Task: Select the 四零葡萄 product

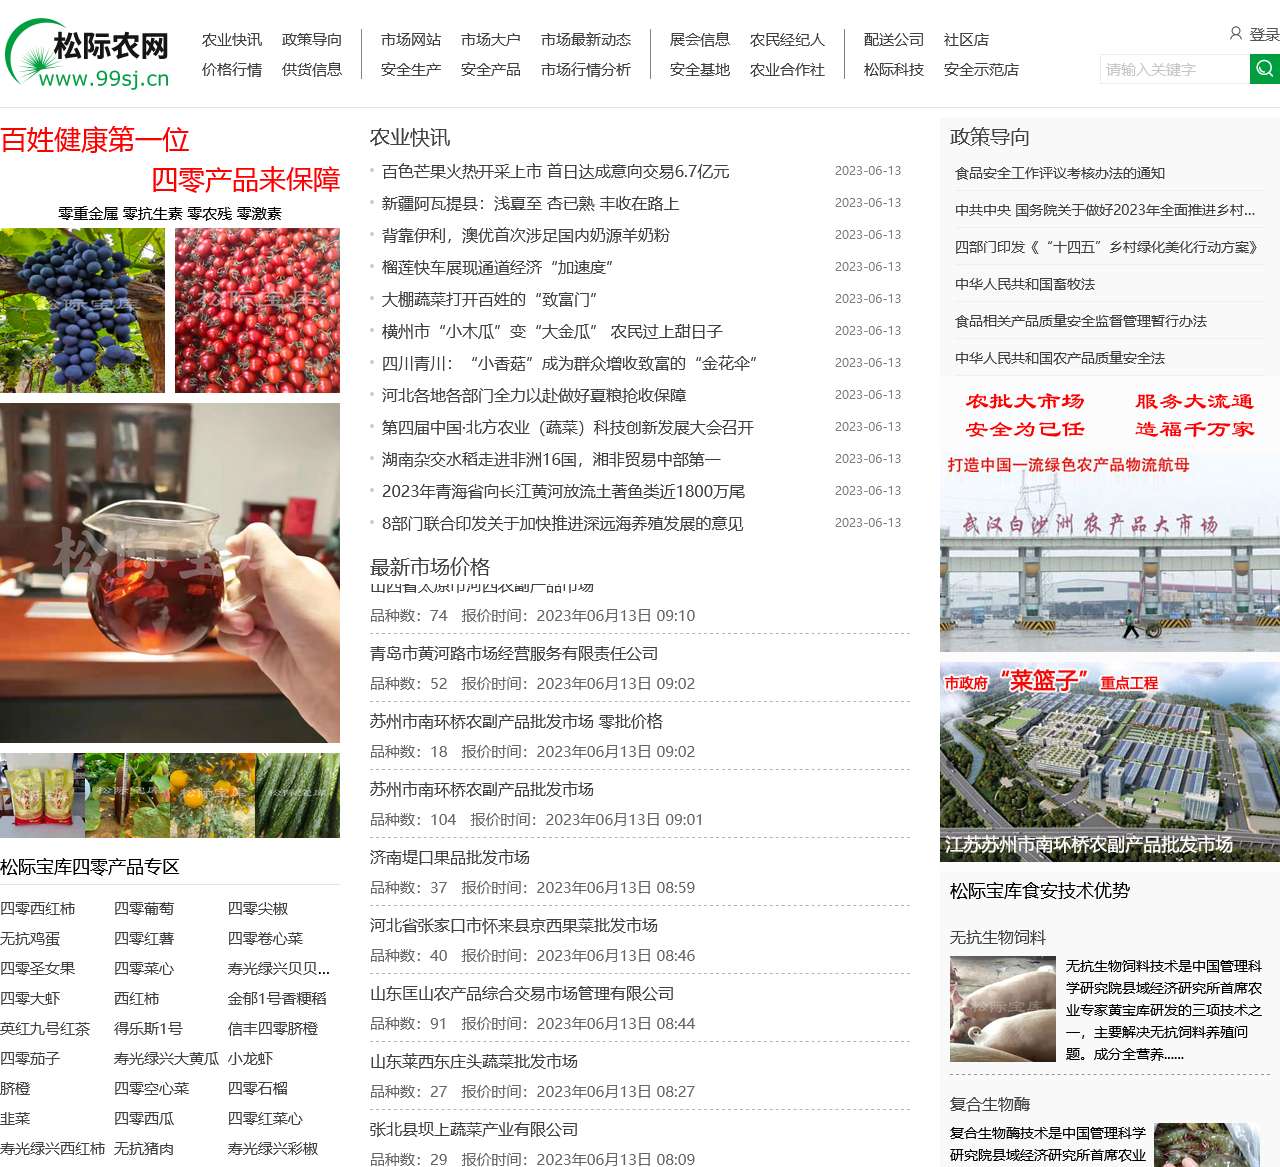Action: coord(144,909)
